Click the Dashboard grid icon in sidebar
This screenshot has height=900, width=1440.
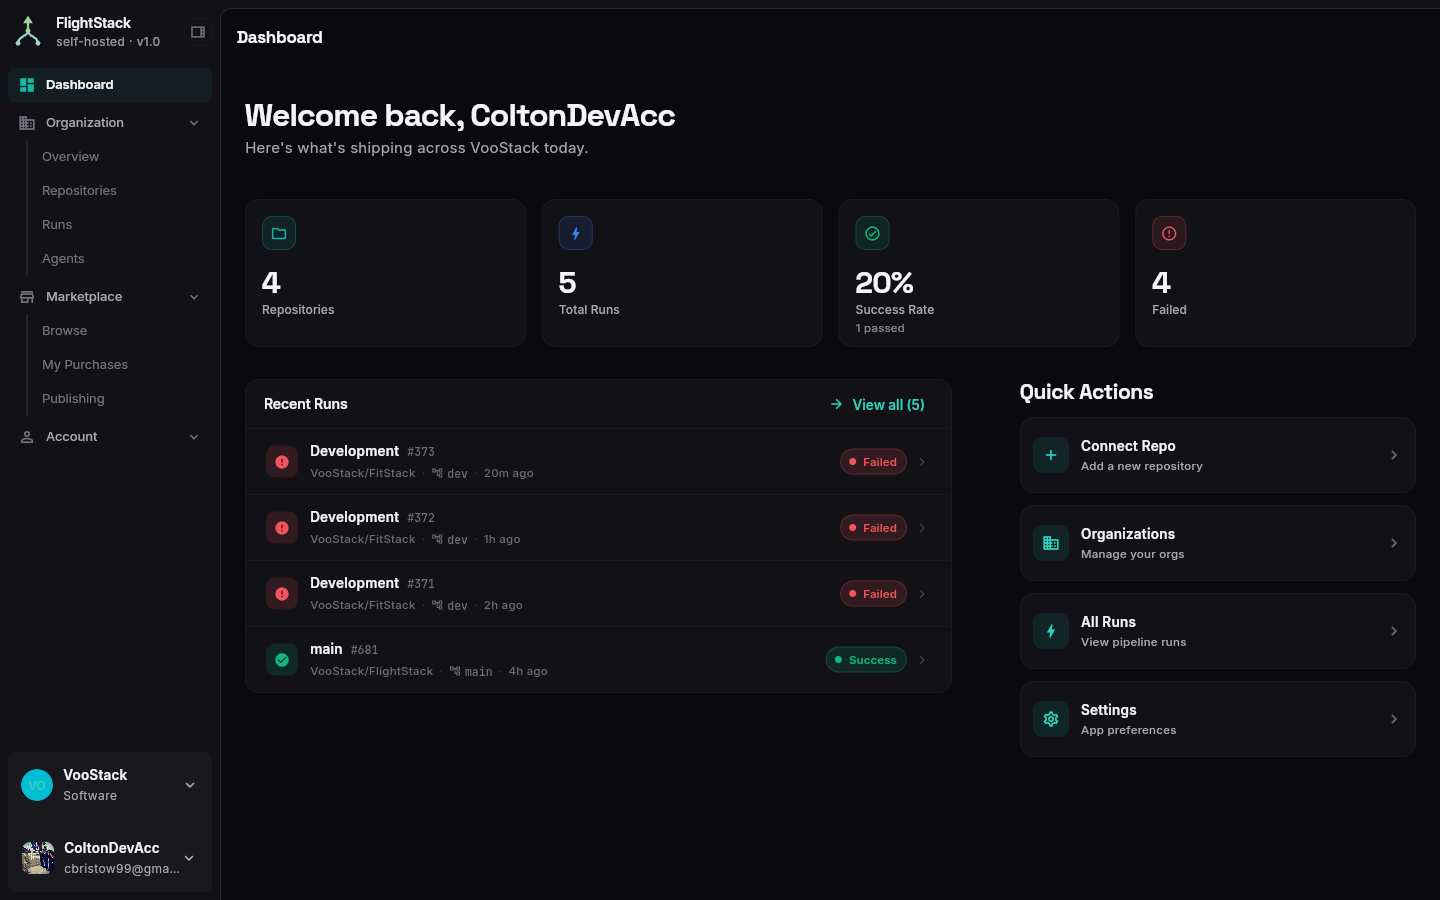pyautogui.click(x=27, y=85)
